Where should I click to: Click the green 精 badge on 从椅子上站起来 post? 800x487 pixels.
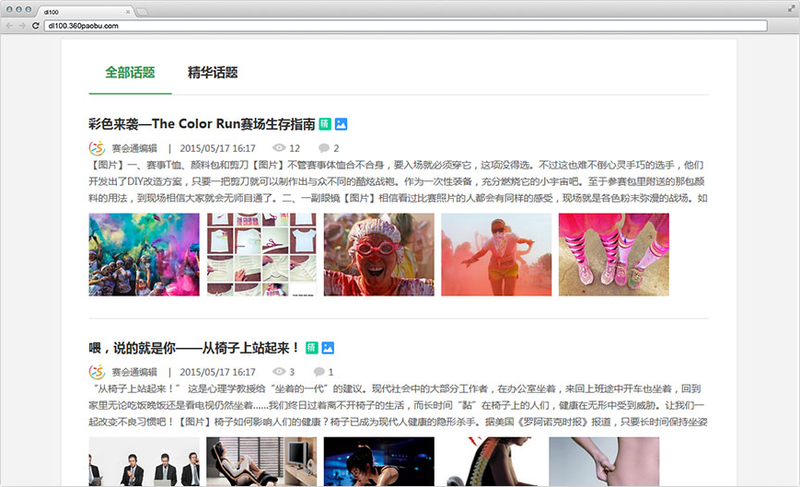[312, 348]
